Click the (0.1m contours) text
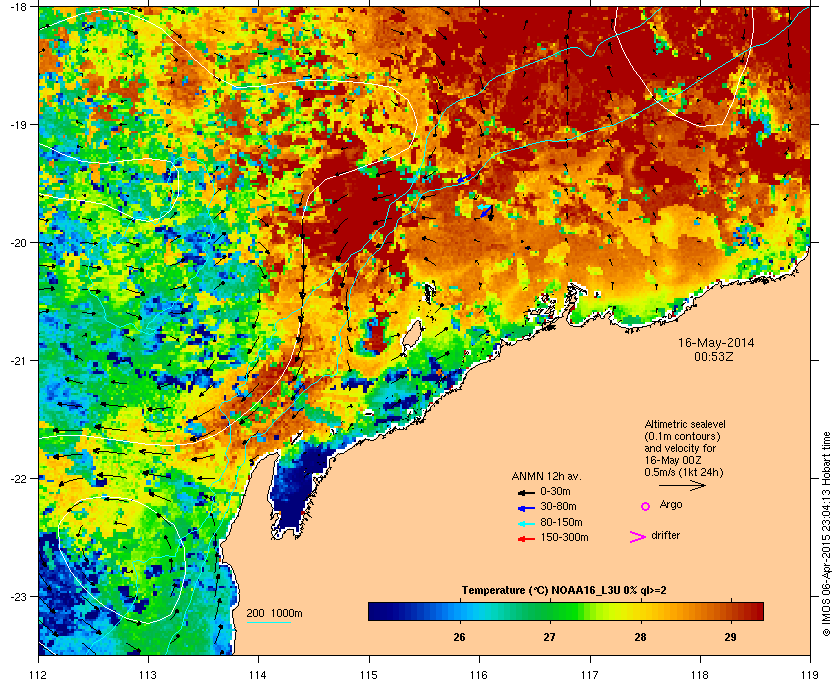This screenshot has width=840, height=680. click(x=682, y=436)
